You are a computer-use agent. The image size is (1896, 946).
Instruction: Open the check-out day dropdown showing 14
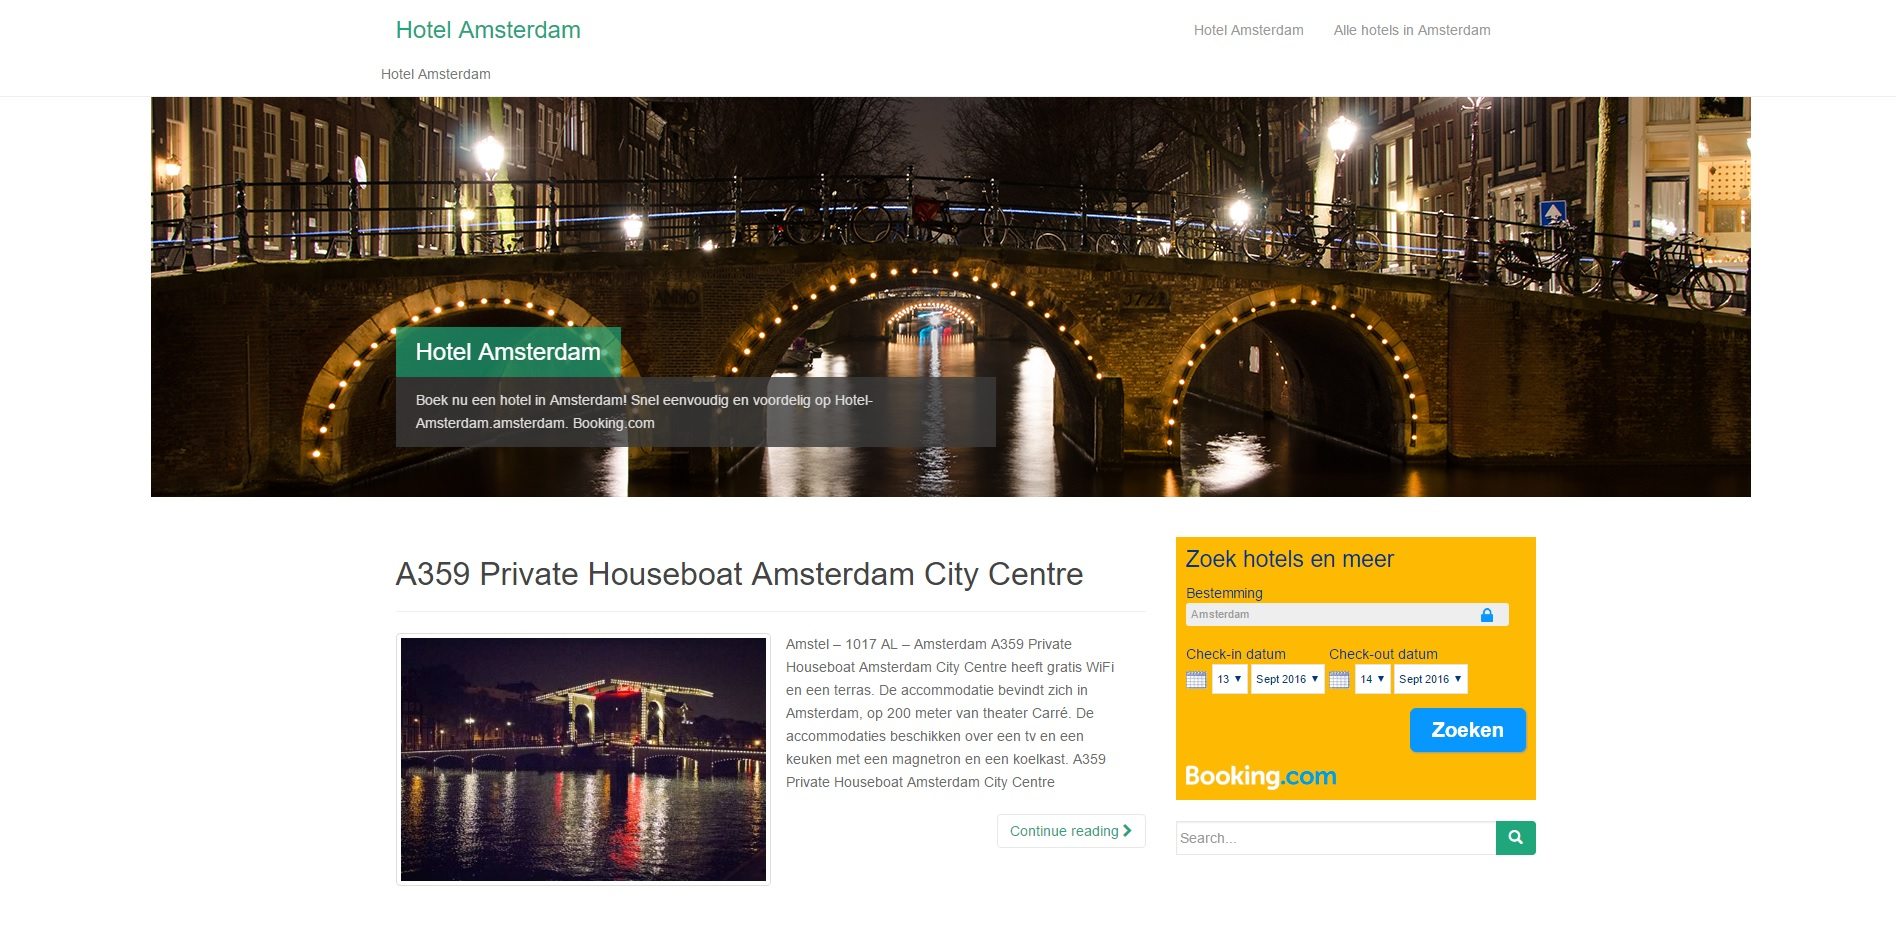coord(1372,679)
